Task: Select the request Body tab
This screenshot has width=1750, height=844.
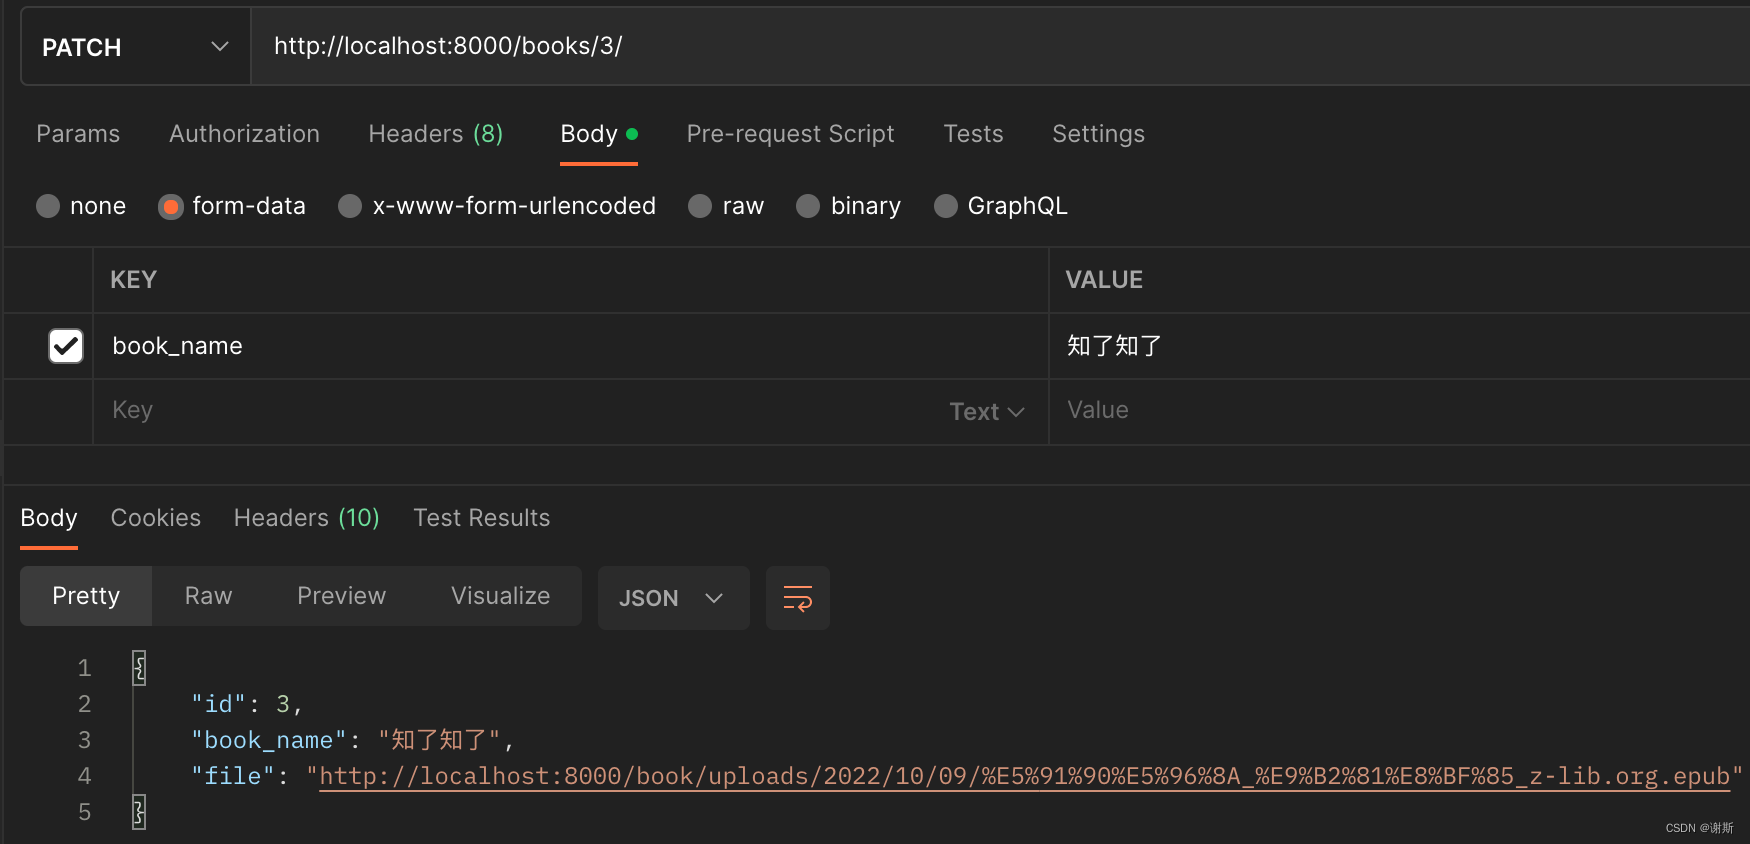Action: point(599,134)
